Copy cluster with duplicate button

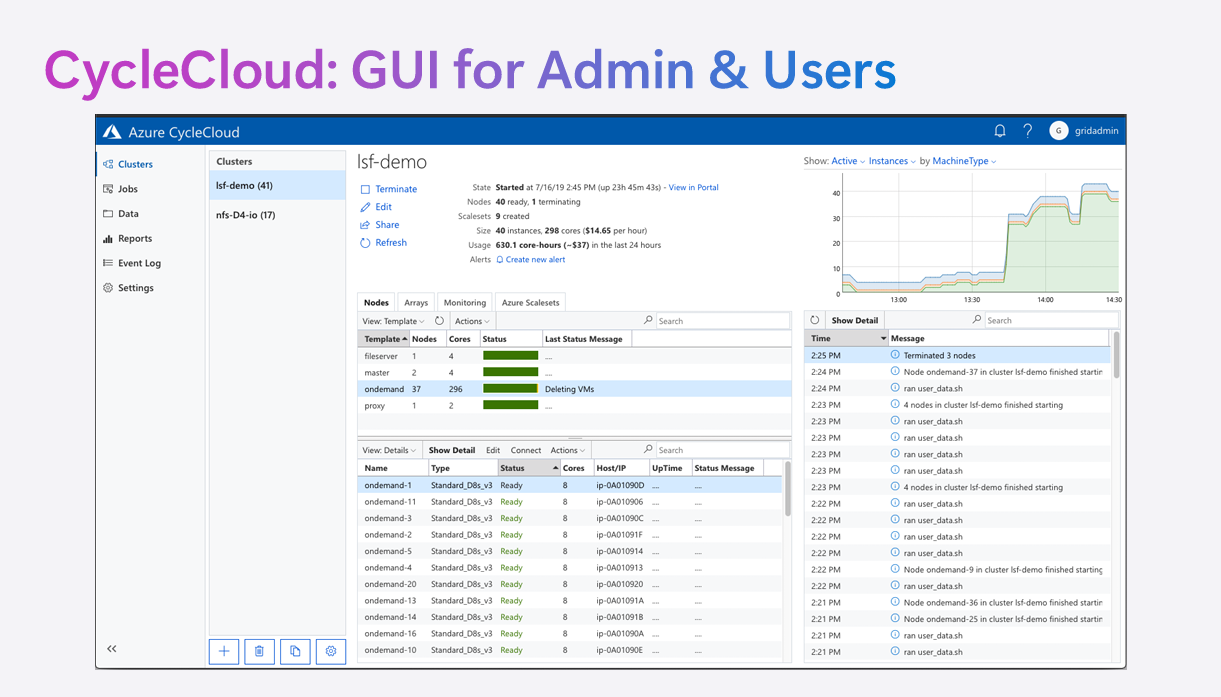click(295, 651)
